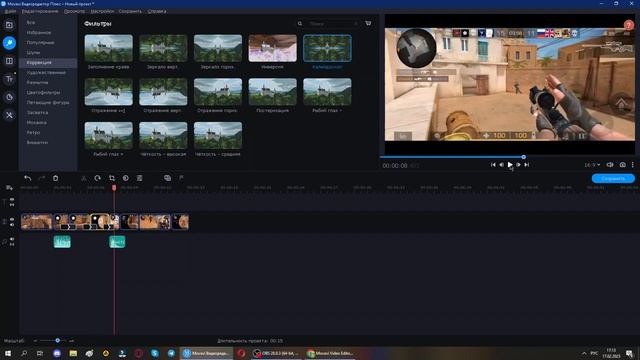Click the timeline zoom slider handle
This screenshot has width=640, height=360.
pyautogui.click(x=58, y=340)
